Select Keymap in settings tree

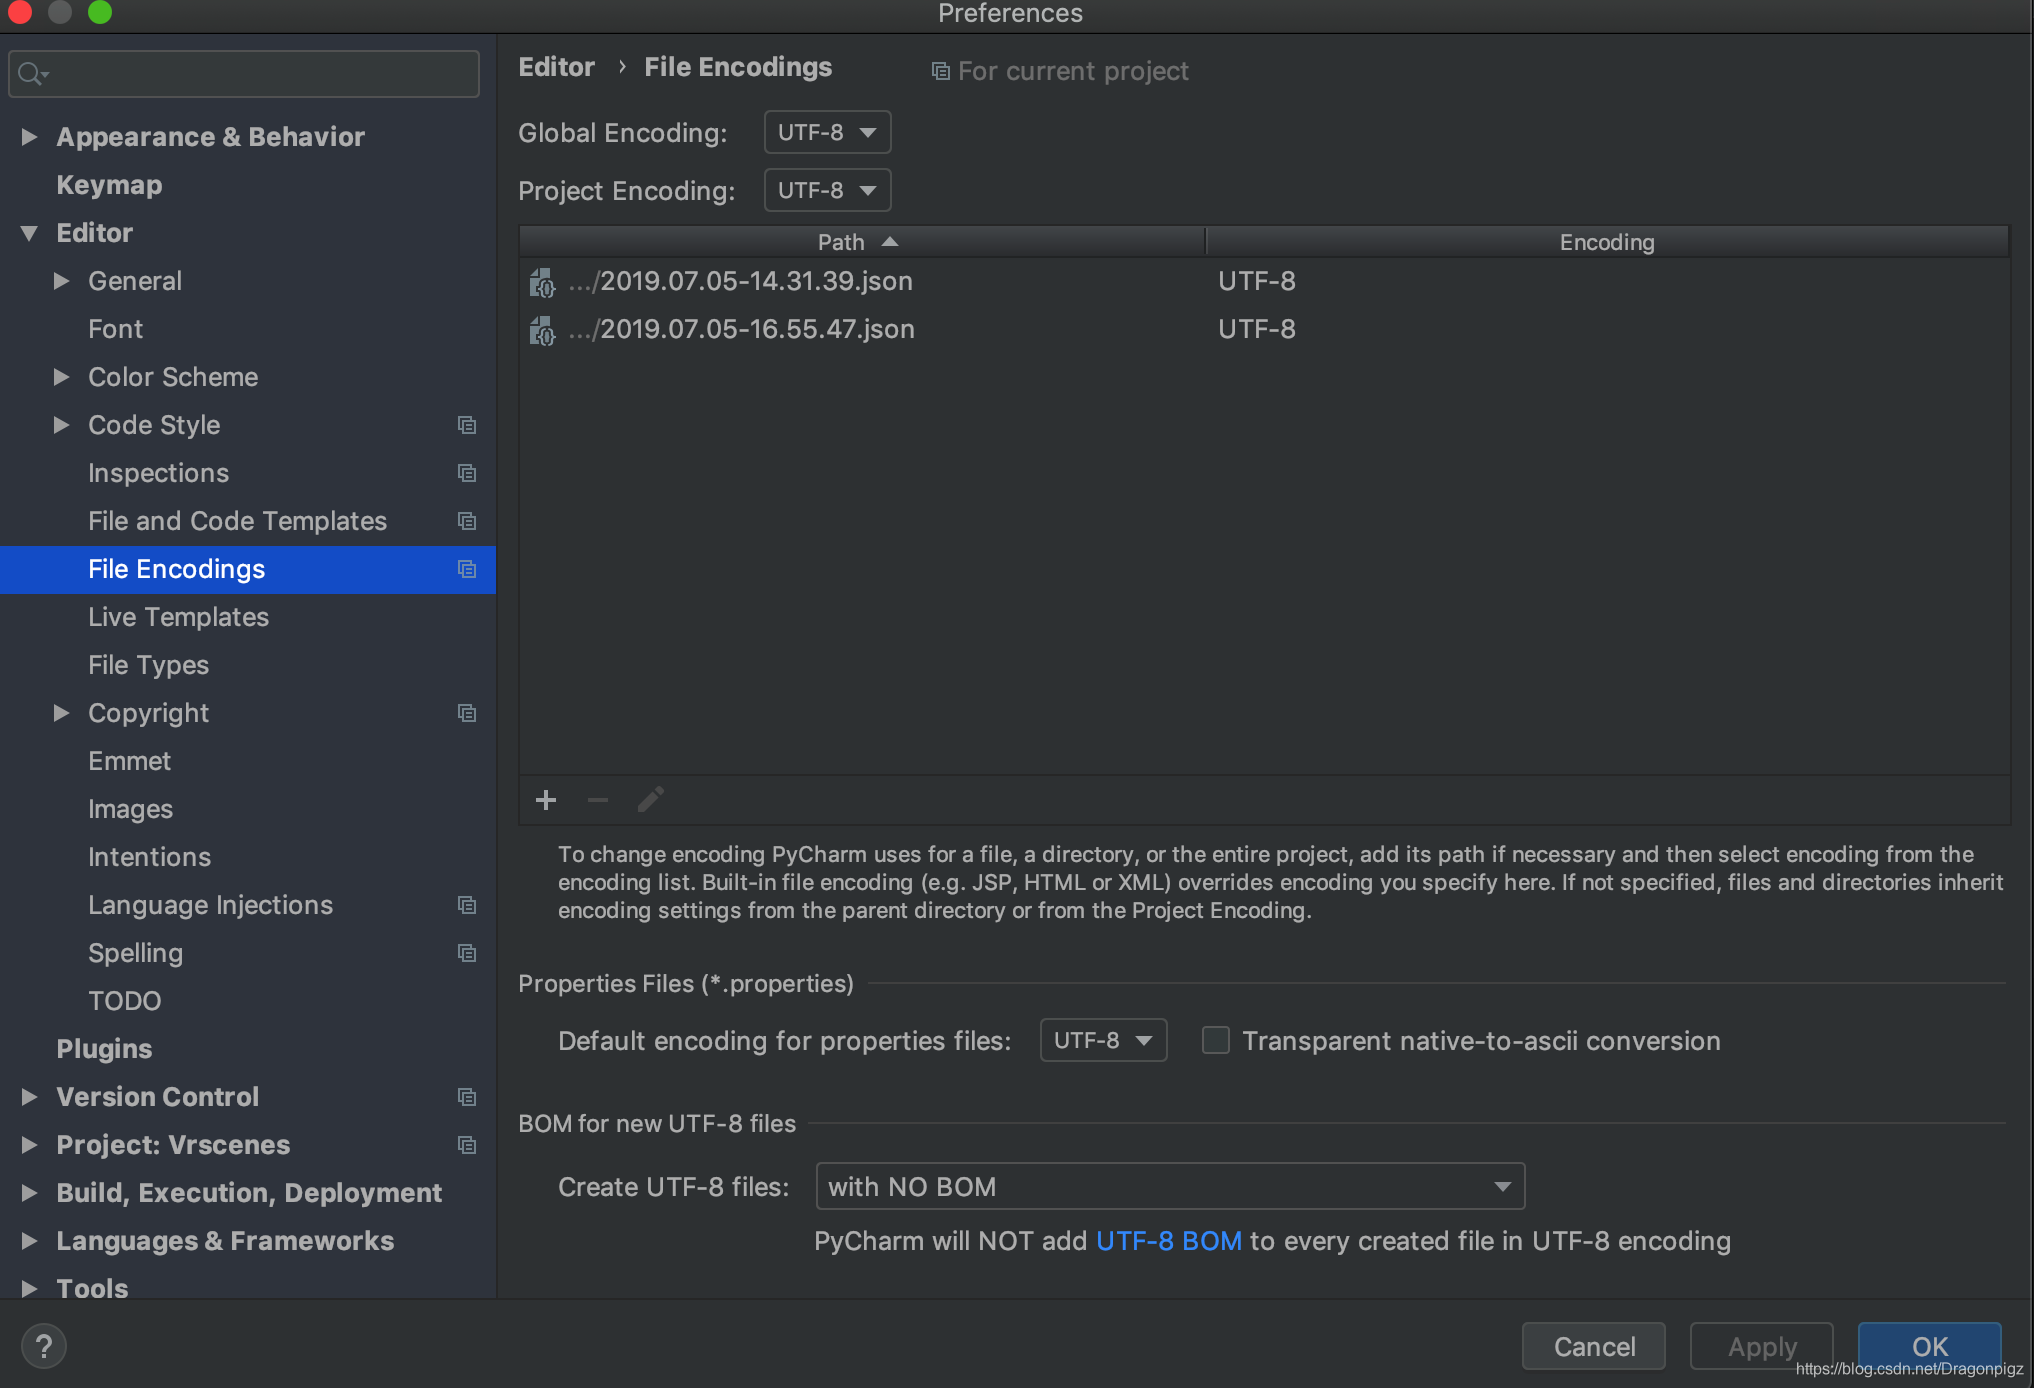109,185
